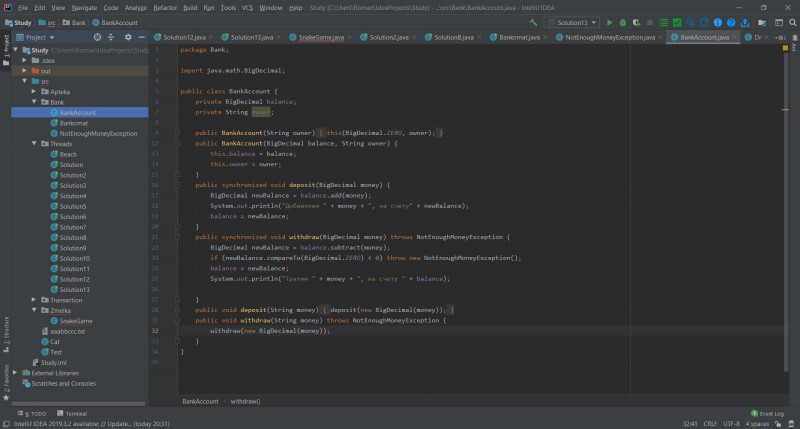This screenshot has height=429, width=800.
Task: Toggle the Favorites side tool window
Action: 6,383
